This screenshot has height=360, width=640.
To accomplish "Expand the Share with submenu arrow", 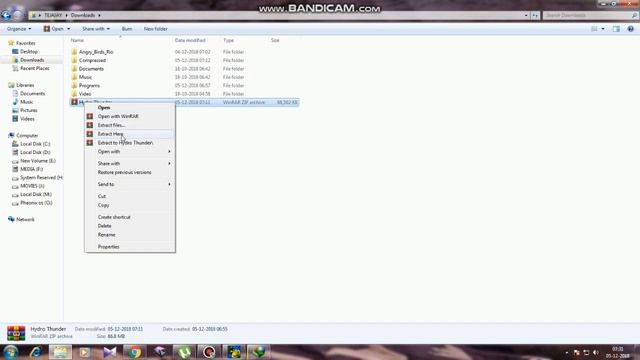I will click(x=169, y=163).
